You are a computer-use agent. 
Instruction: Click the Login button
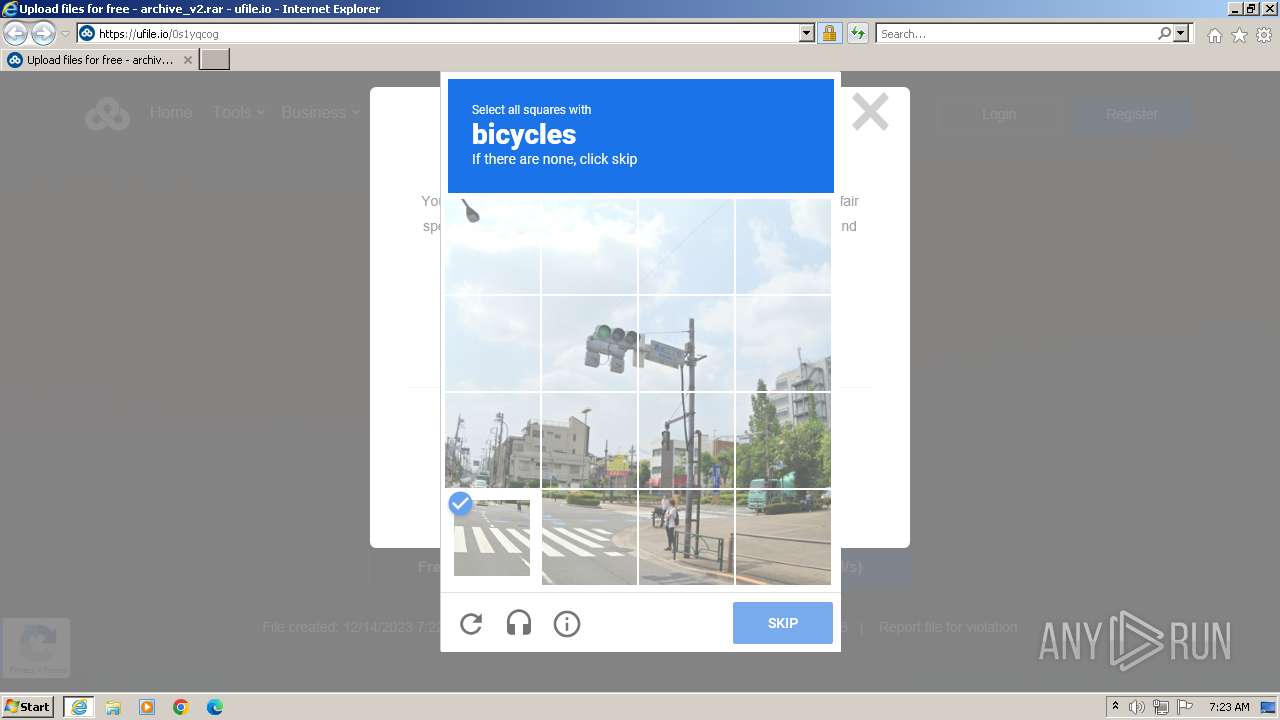pos(999,114)
